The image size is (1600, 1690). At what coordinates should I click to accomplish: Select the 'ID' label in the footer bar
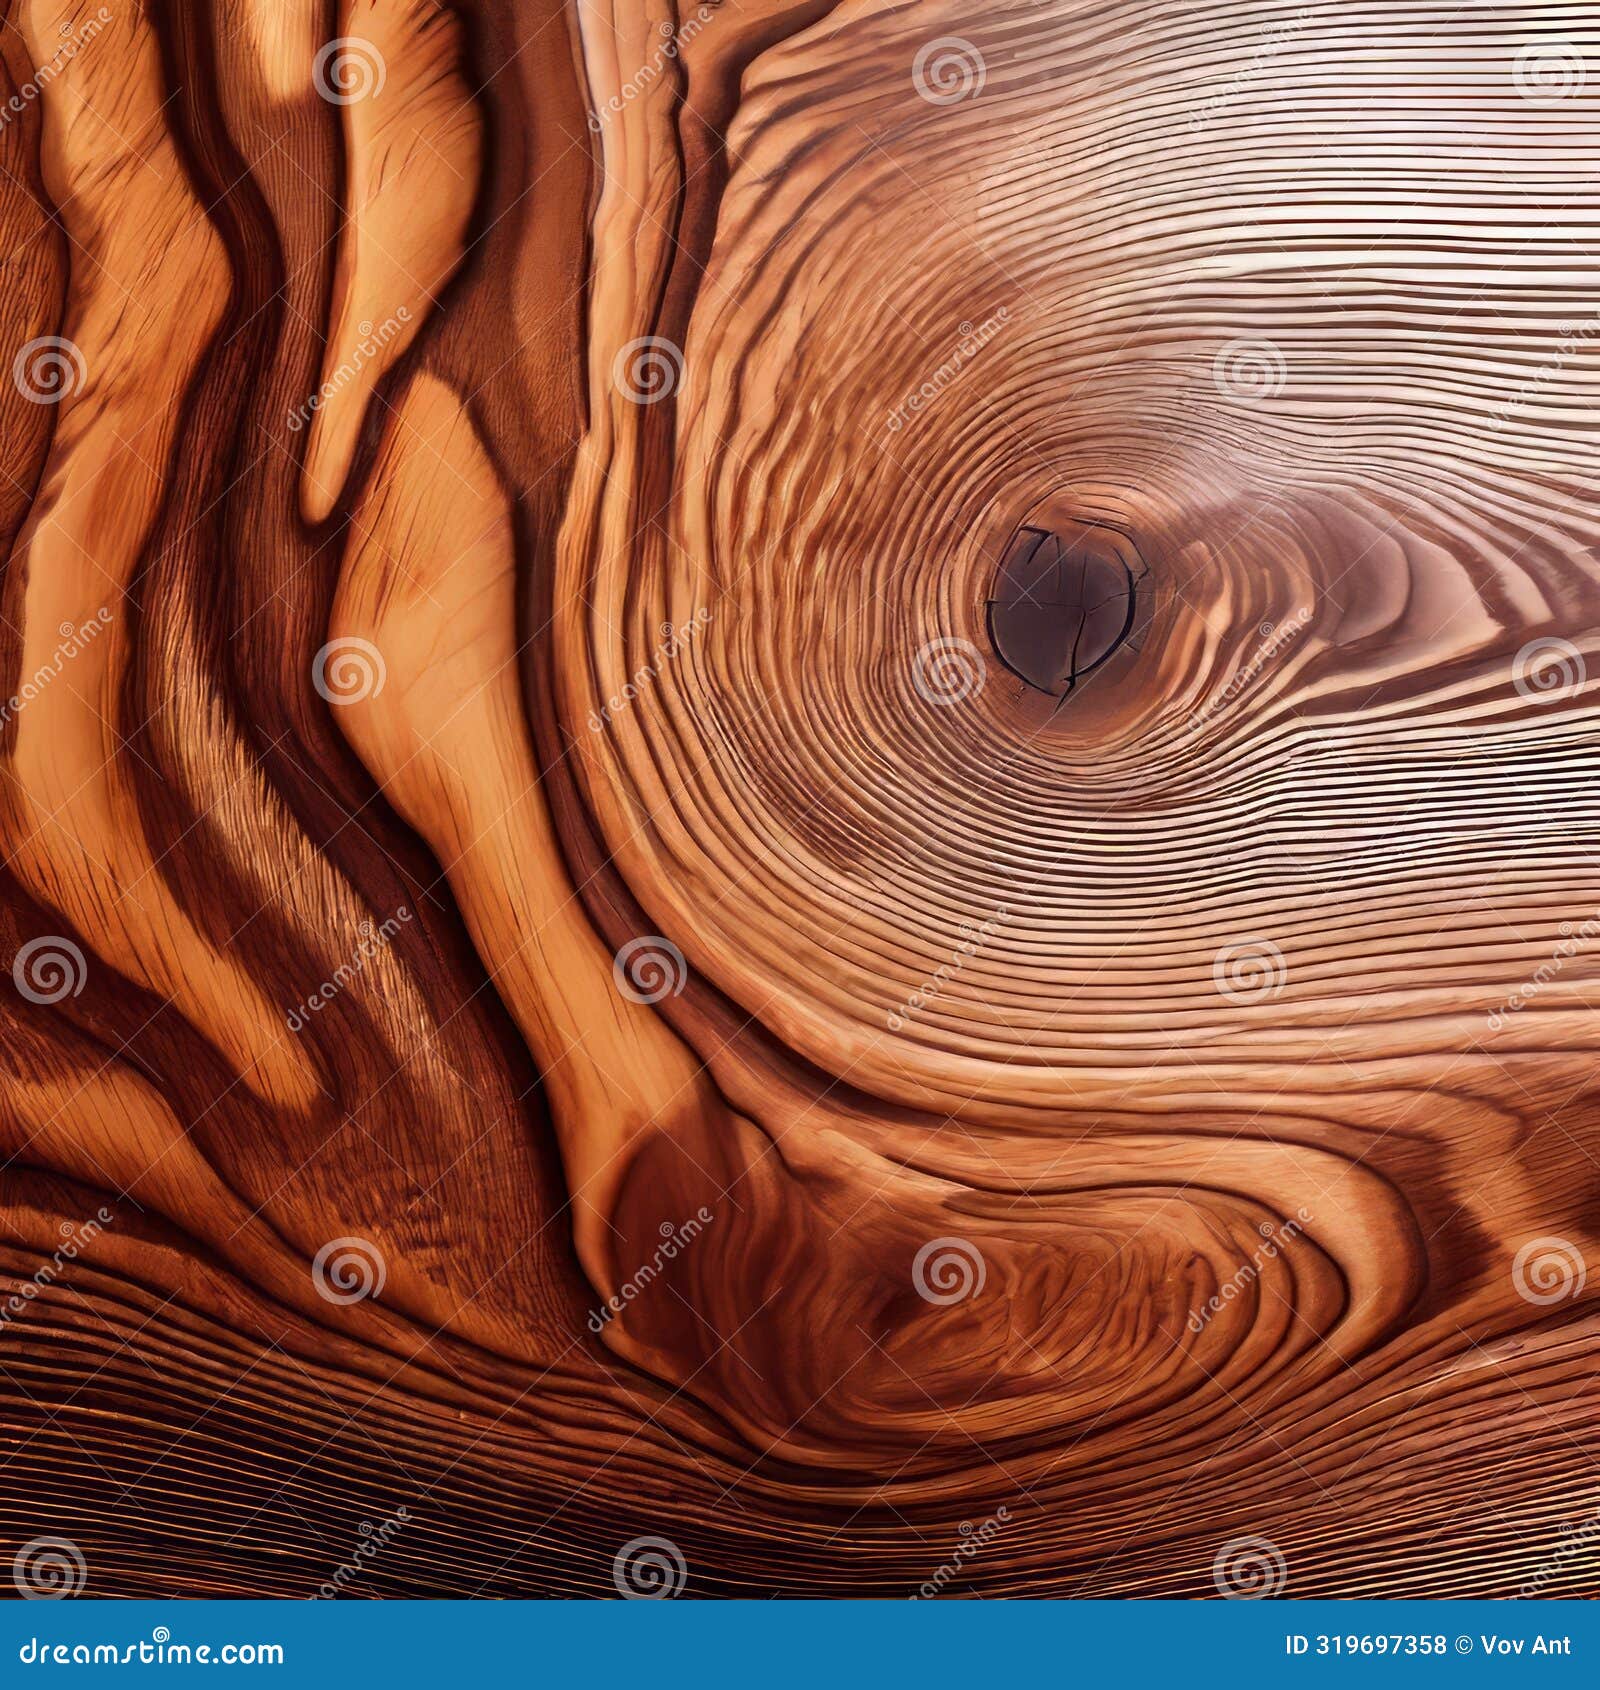pos(1296,1645)
